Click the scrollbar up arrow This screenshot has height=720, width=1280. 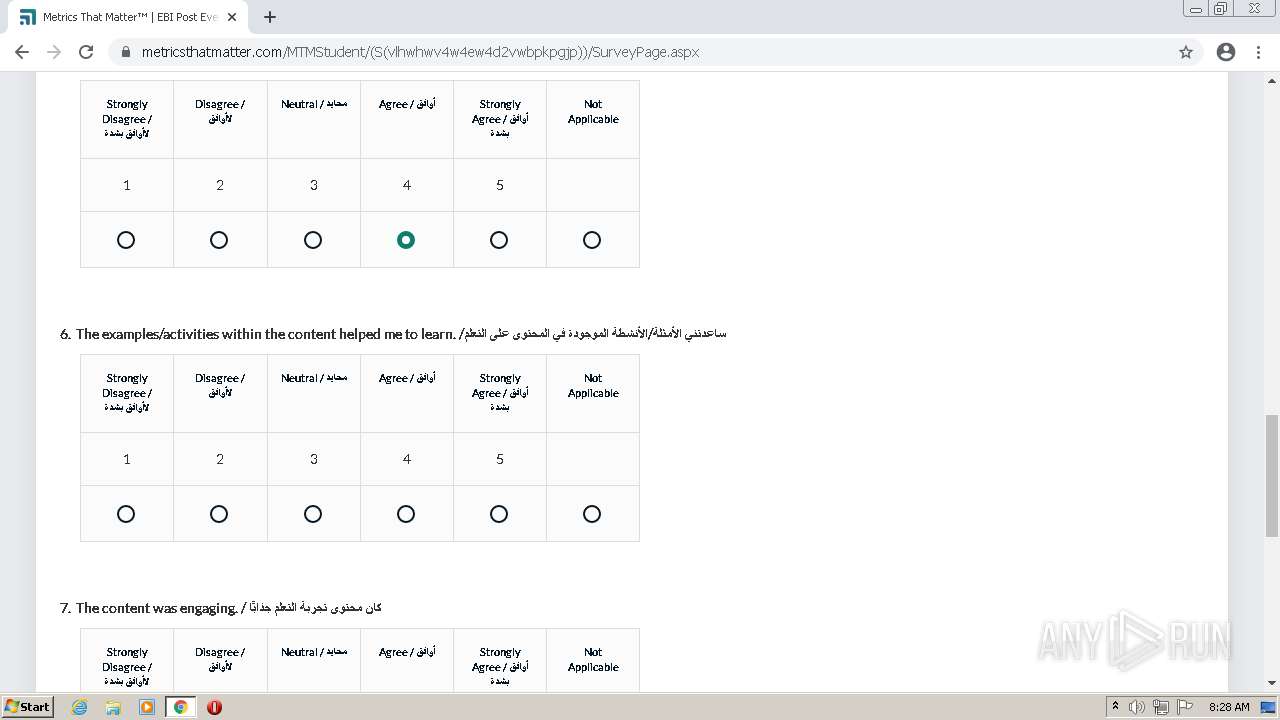tap(1272, 80)
